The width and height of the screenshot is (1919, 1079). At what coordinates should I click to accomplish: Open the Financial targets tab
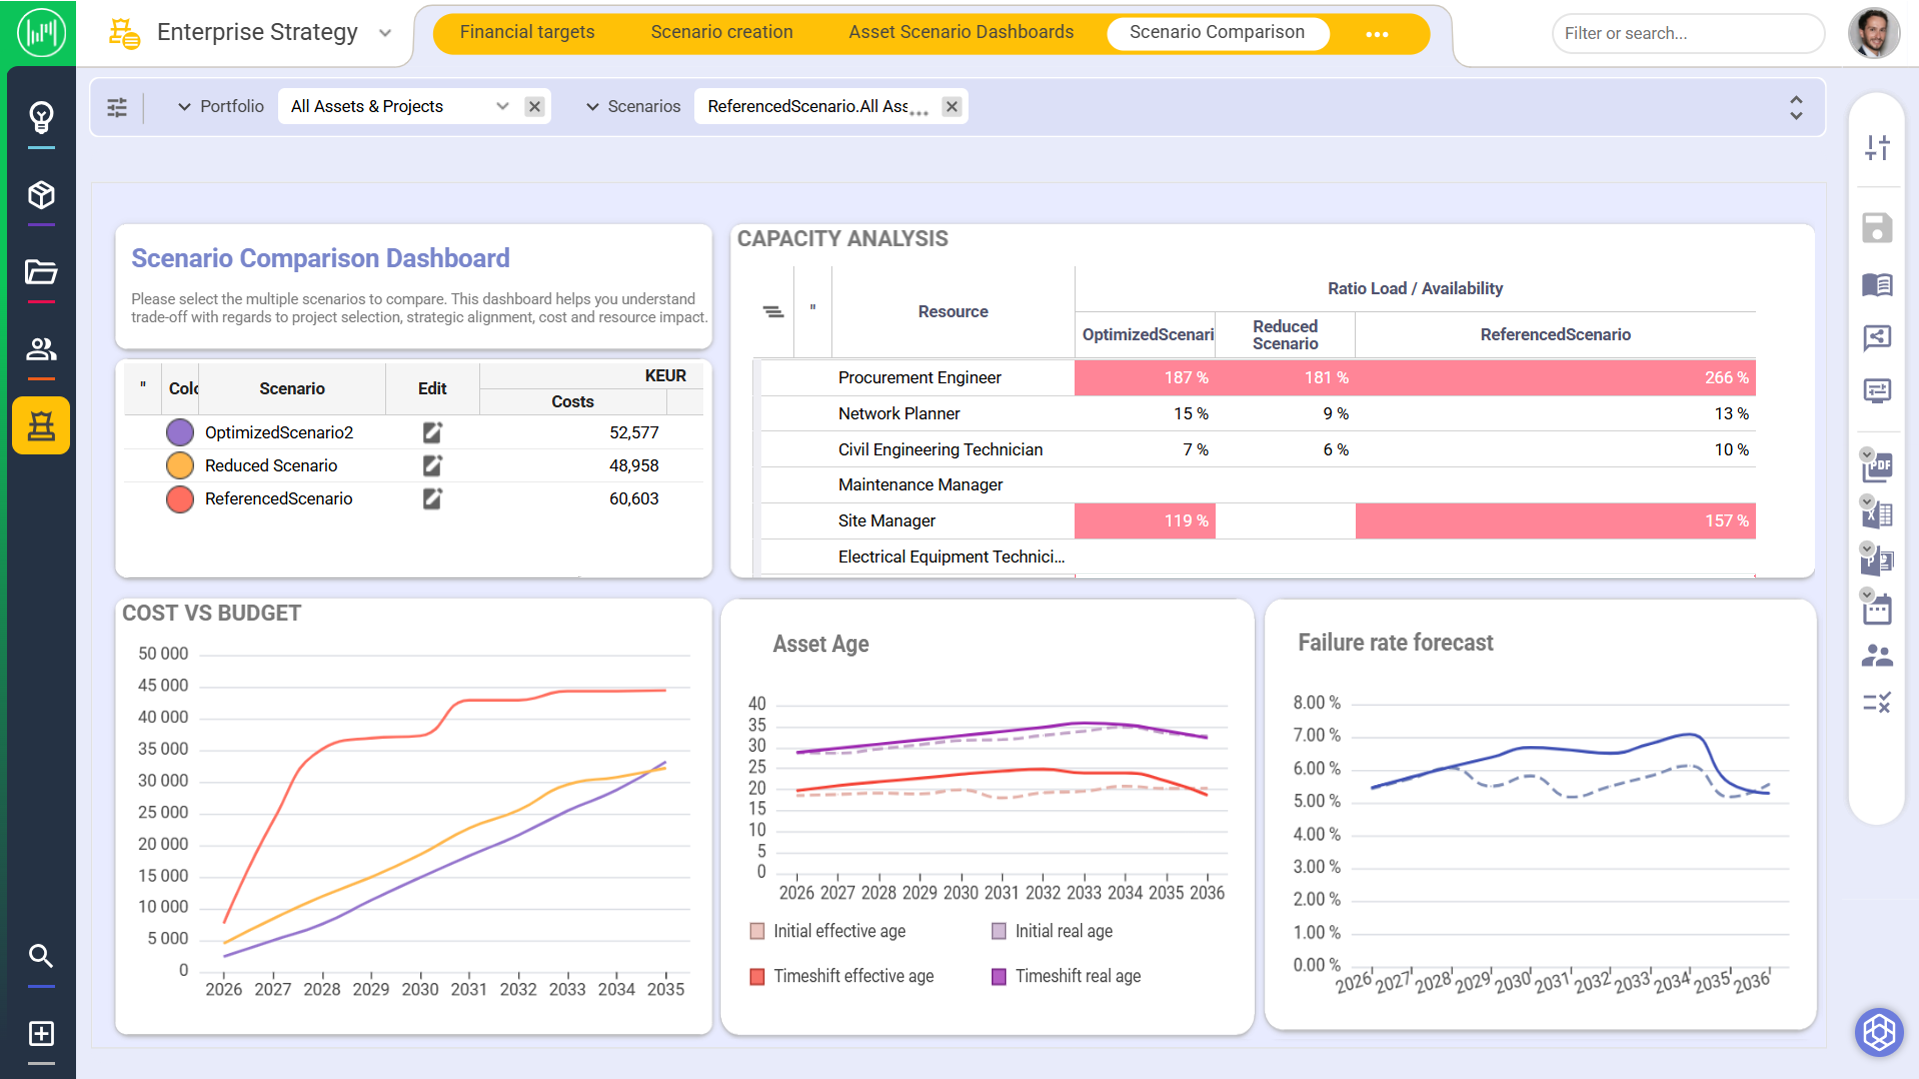click(x=527, y=32)
